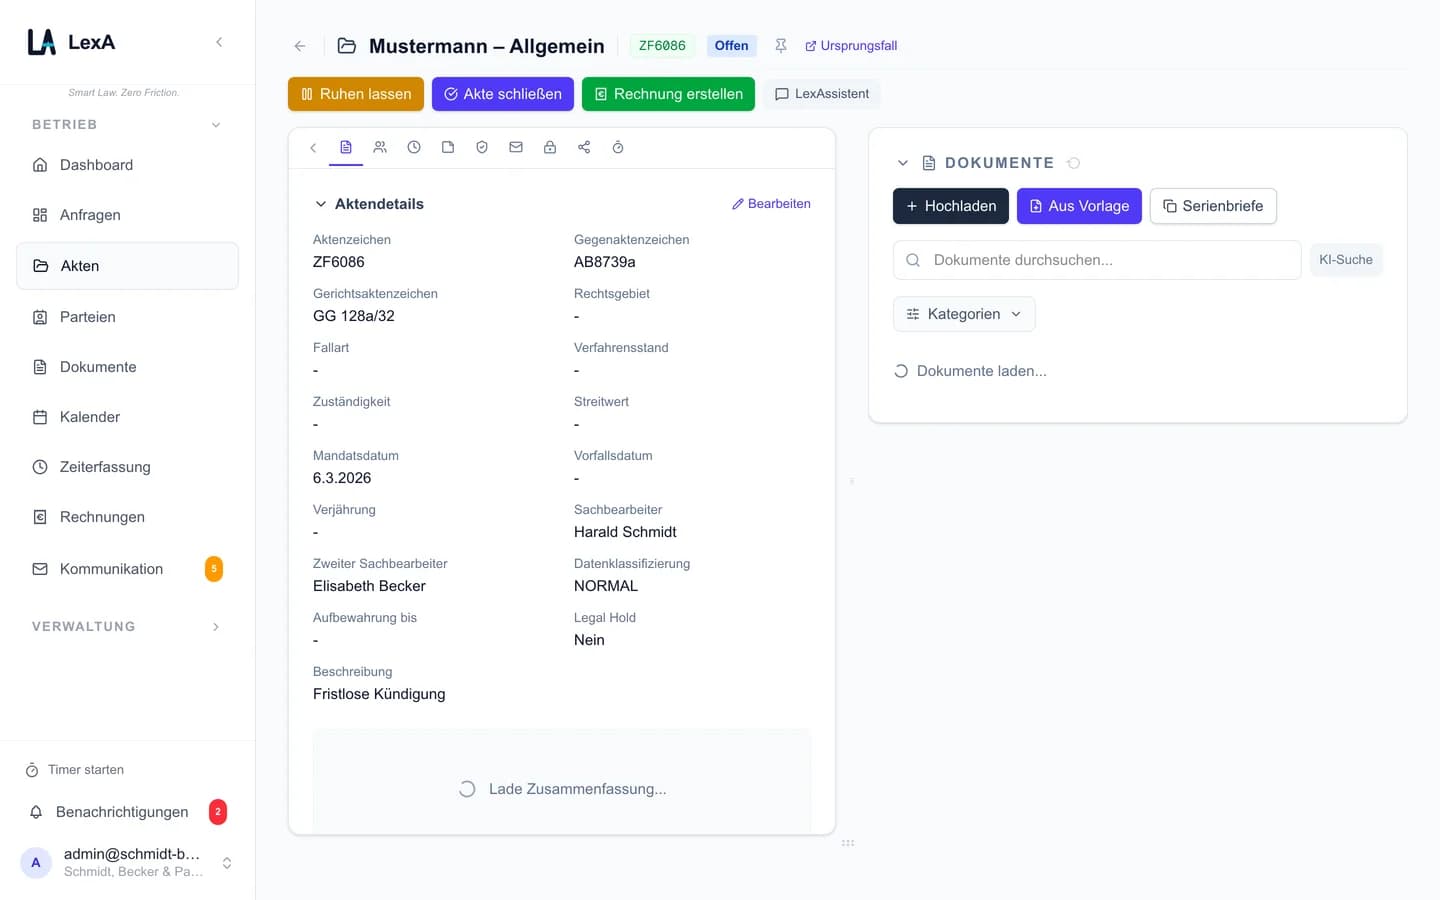Collapse the sidebar with the chevron
The image size is (1440, 900).
pyautogui.click(x=219, y=42)
